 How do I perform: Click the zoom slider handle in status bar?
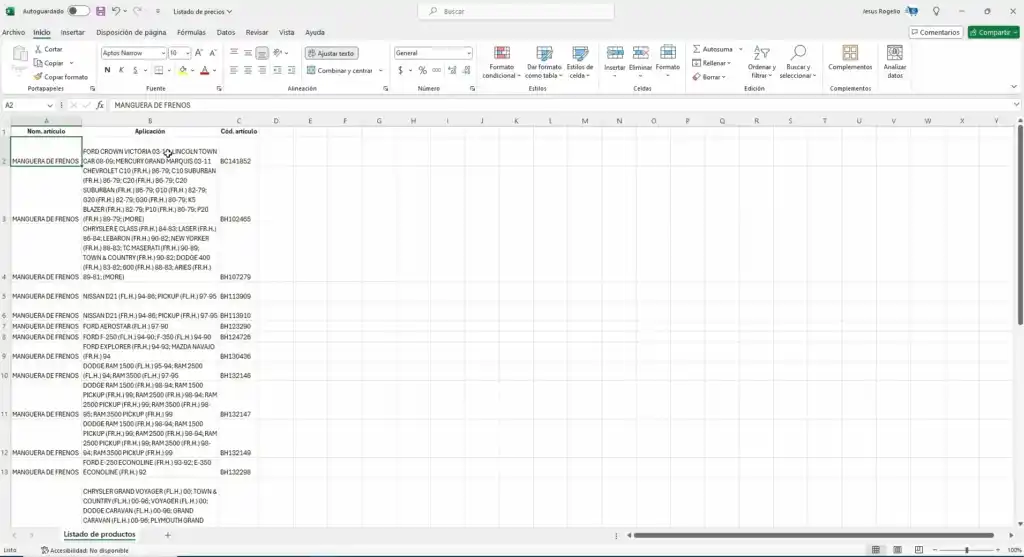[967, 550]
